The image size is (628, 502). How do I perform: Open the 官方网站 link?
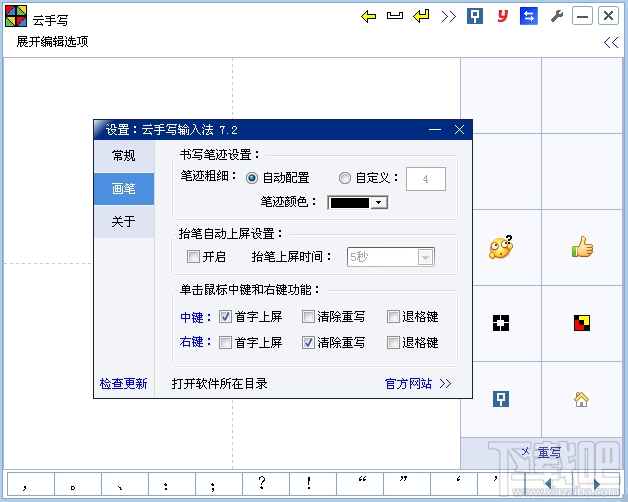tap(408, 384)
